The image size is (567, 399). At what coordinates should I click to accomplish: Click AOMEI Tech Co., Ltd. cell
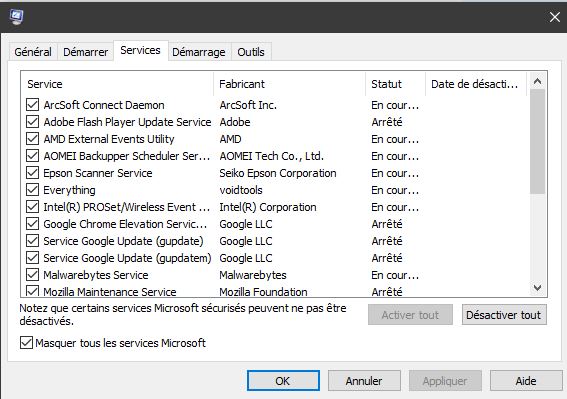coord(272,156)
